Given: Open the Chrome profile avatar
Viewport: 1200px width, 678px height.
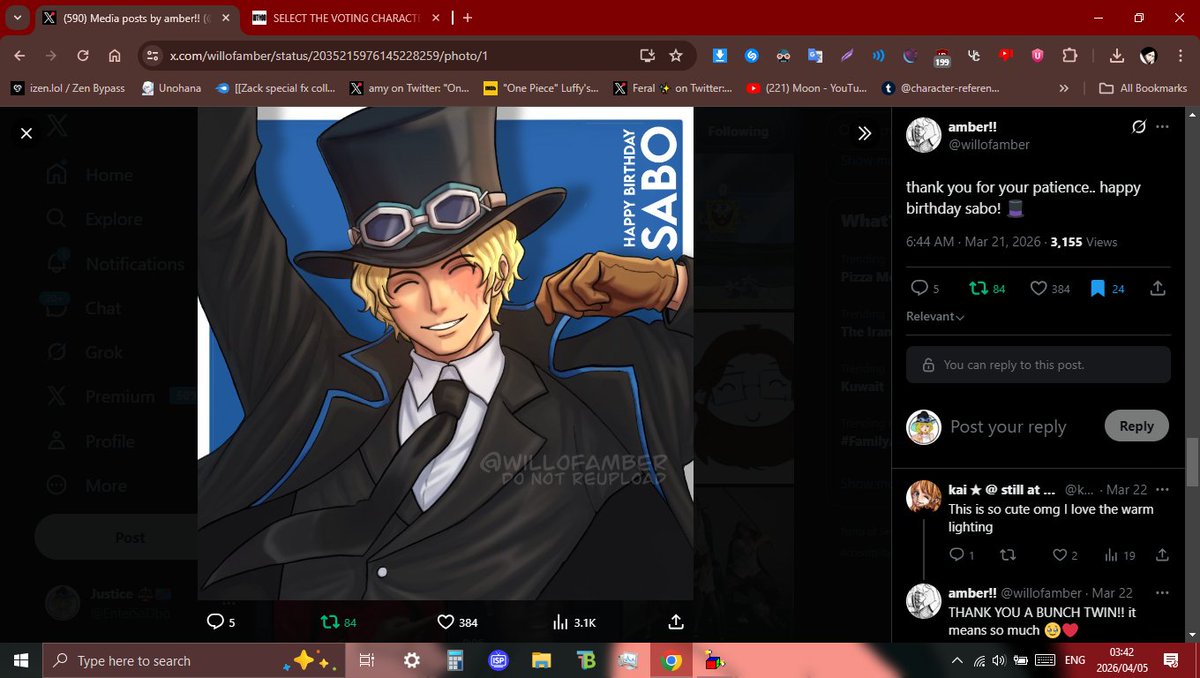Looking at the screenshot, I should (x=1149, y=56).
